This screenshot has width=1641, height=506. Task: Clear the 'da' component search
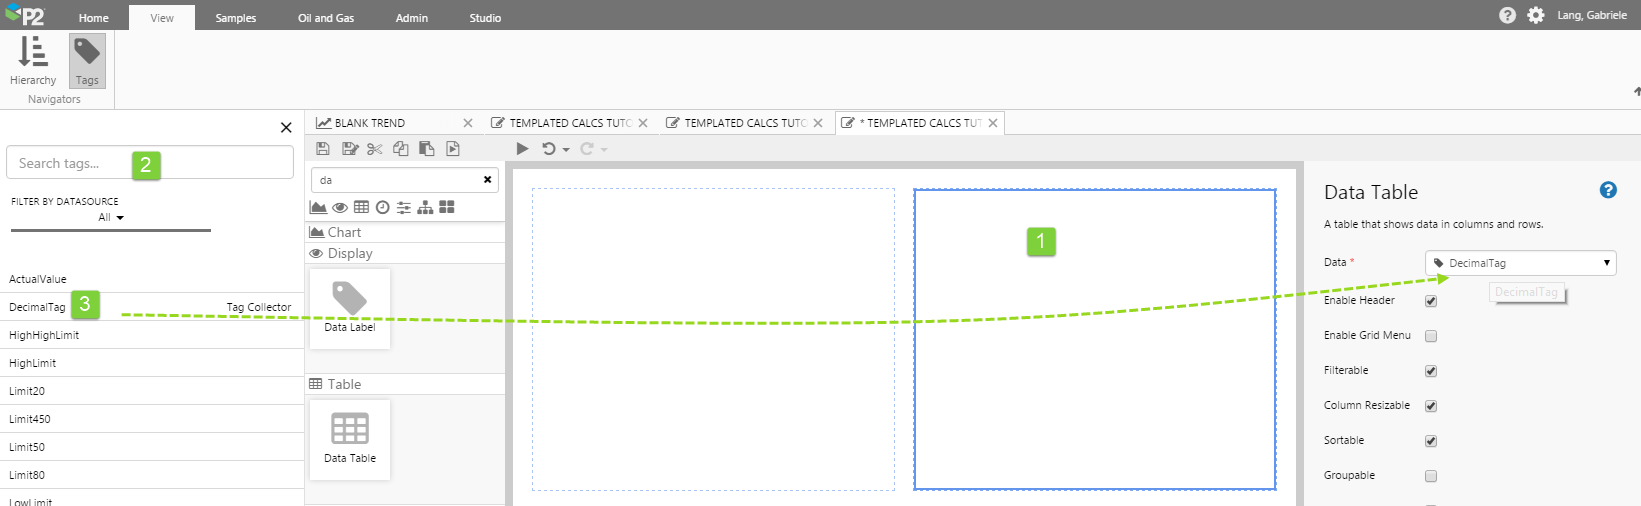point(487,180)
